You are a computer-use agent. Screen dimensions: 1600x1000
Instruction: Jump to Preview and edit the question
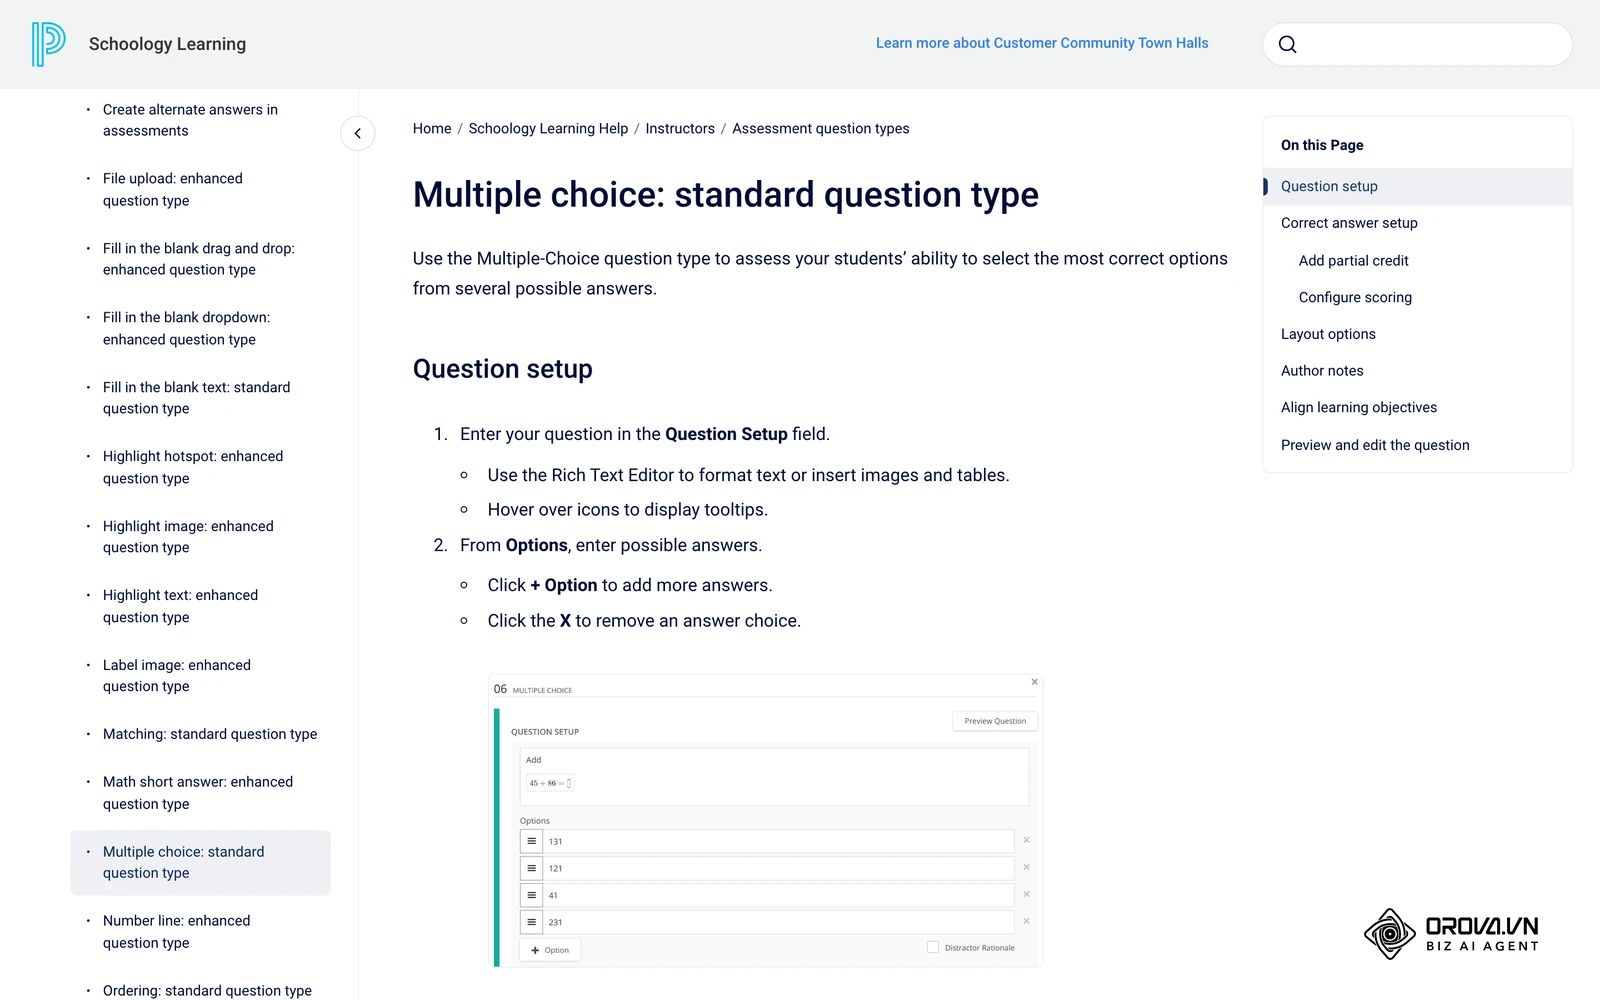(1375, 445)
